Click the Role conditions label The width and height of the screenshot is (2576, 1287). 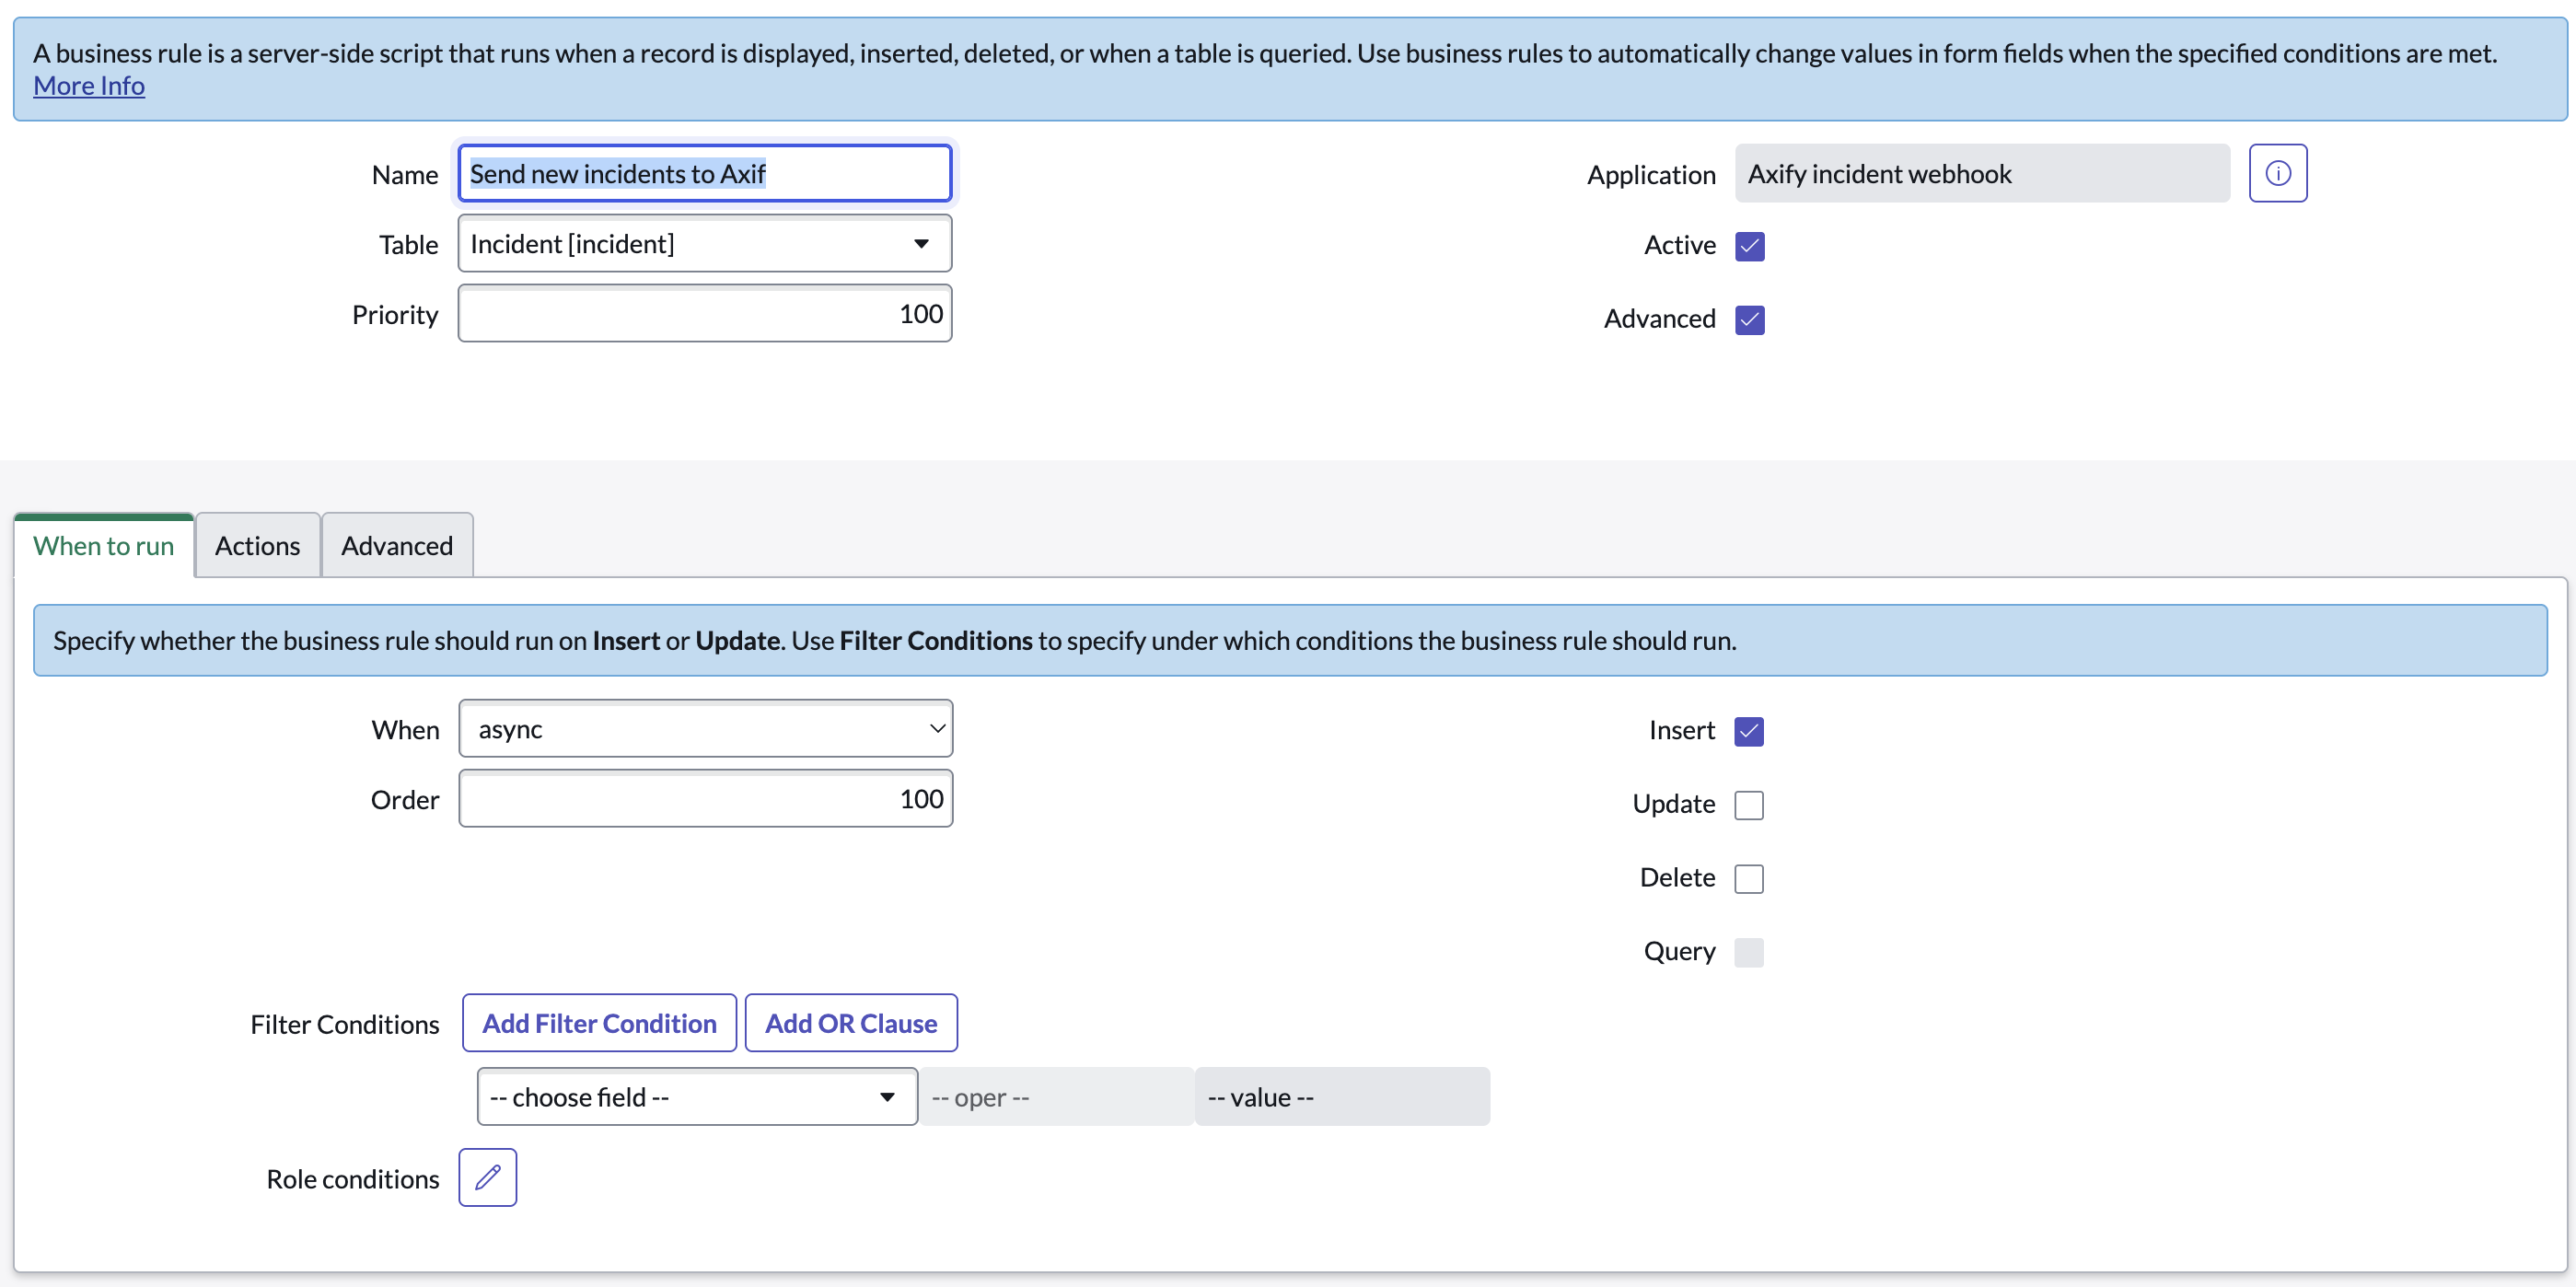pyautogui.click(x=353, y=1179)
